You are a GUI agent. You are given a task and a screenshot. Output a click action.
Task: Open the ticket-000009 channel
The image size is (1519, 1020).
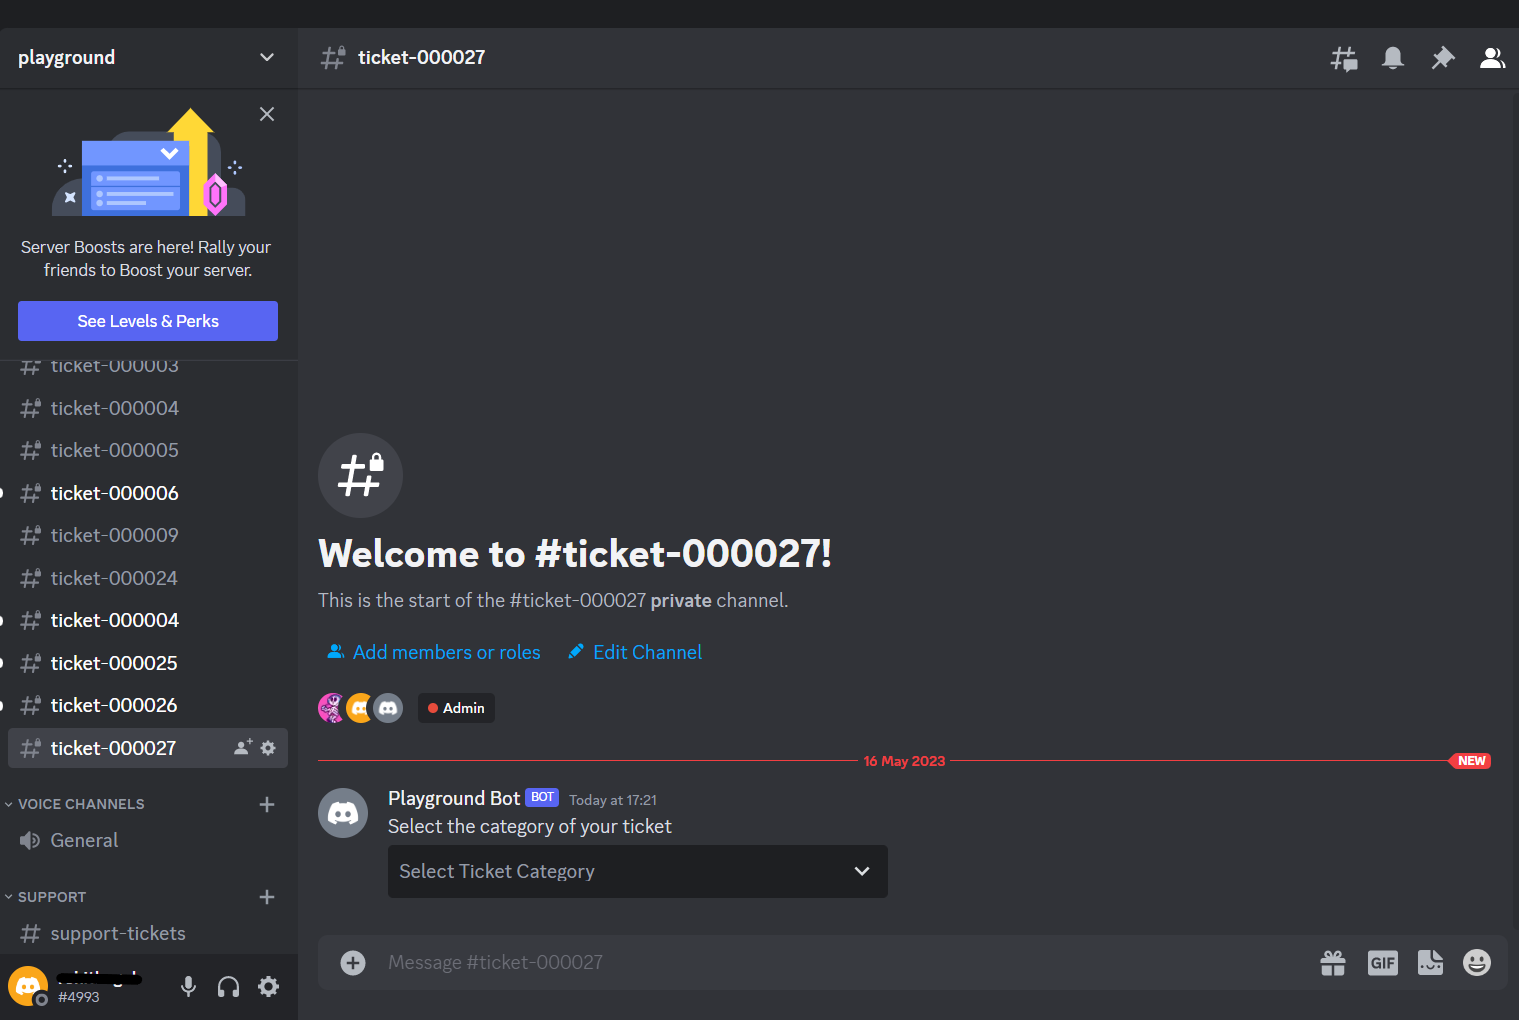[x=148, y=535]
